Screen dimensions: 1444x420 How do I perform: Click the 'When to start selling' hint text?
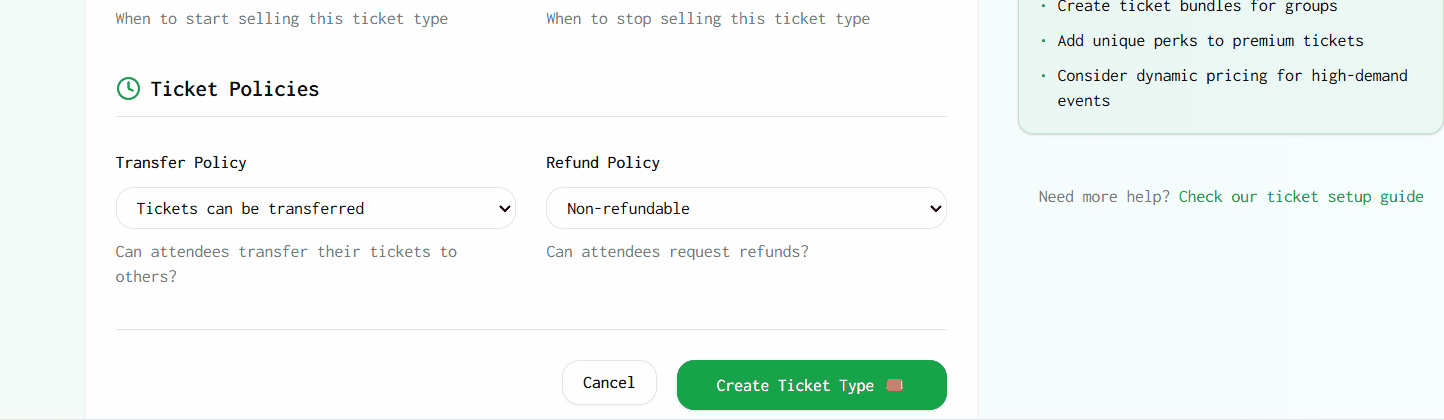[x=282, y=19]
